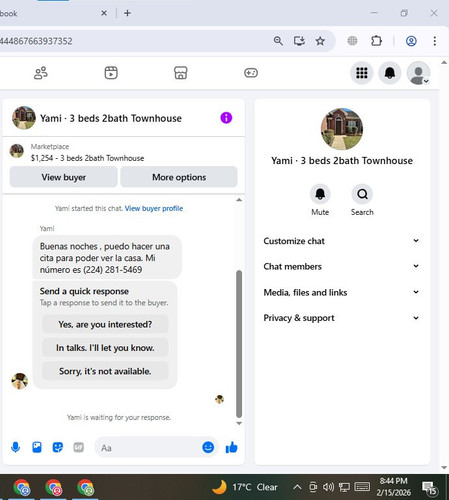
Task: Click the chat scroll up arrow
Action: click(x=239, y=200)
